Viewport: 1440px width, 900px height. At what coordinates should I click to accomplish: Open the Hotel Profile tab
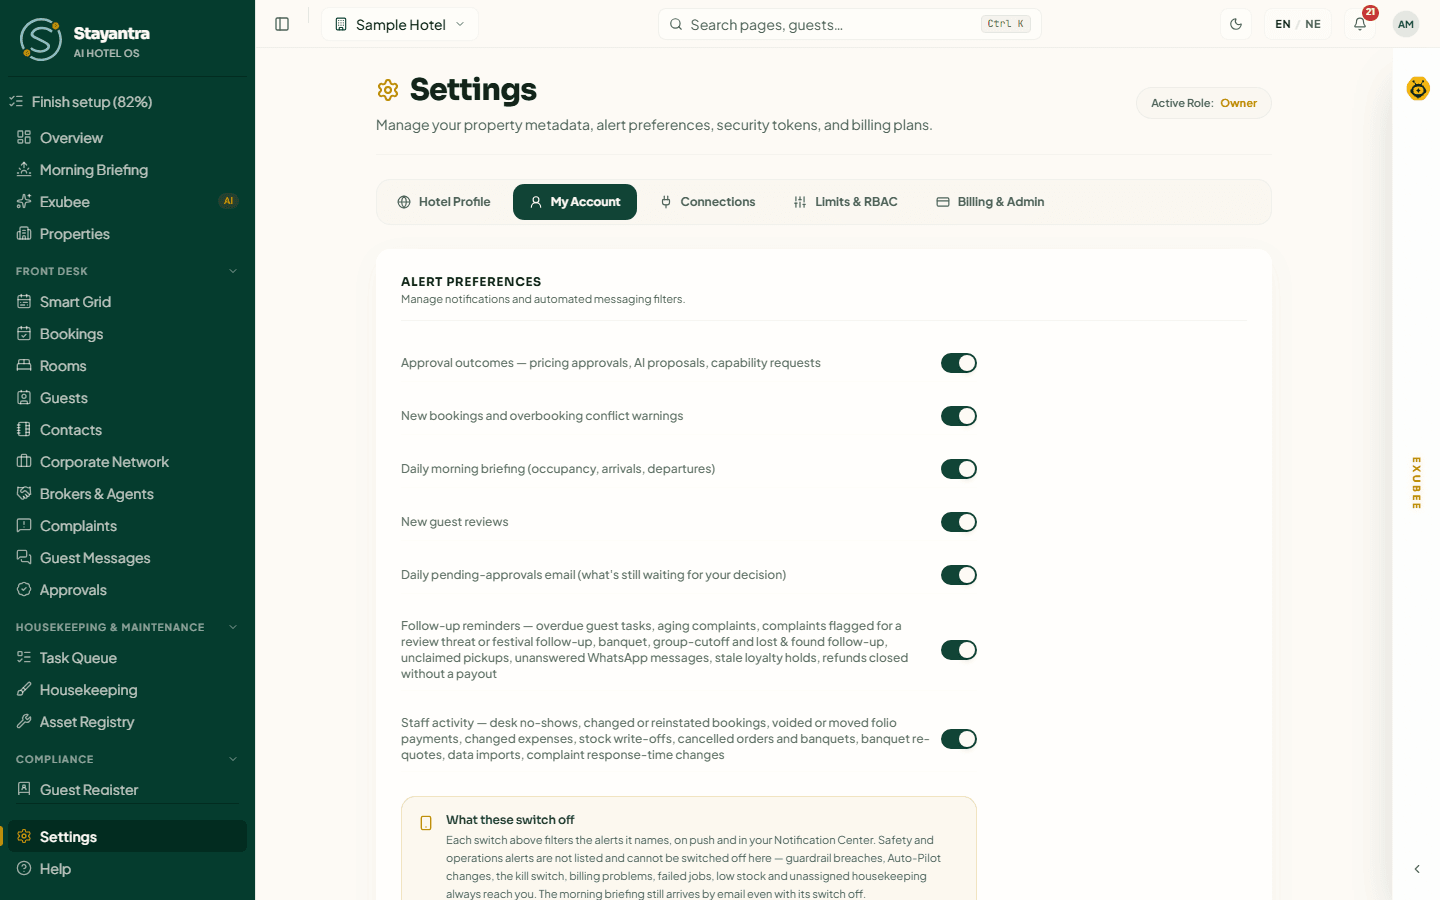click(444, 202)
